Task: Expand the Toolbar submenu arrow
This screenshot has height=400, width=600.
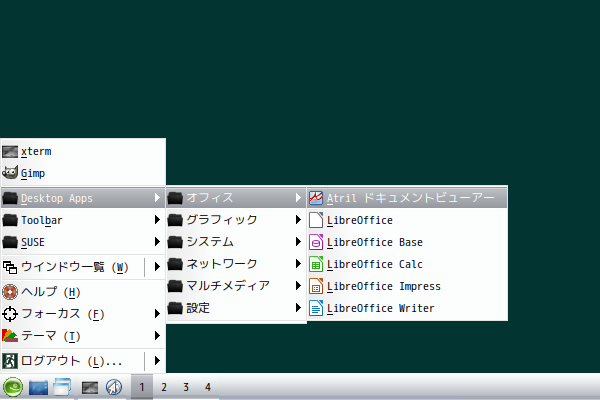Action: 157,220
